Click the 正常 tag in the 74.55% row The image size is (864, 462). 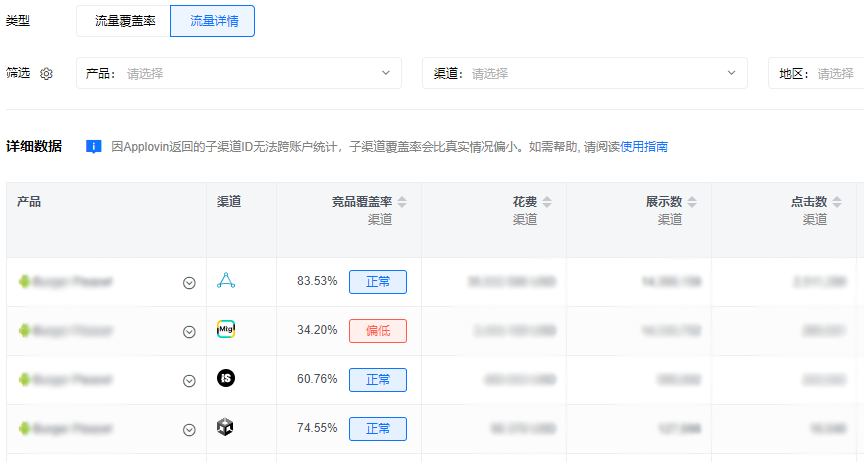(x=378, y=429)
